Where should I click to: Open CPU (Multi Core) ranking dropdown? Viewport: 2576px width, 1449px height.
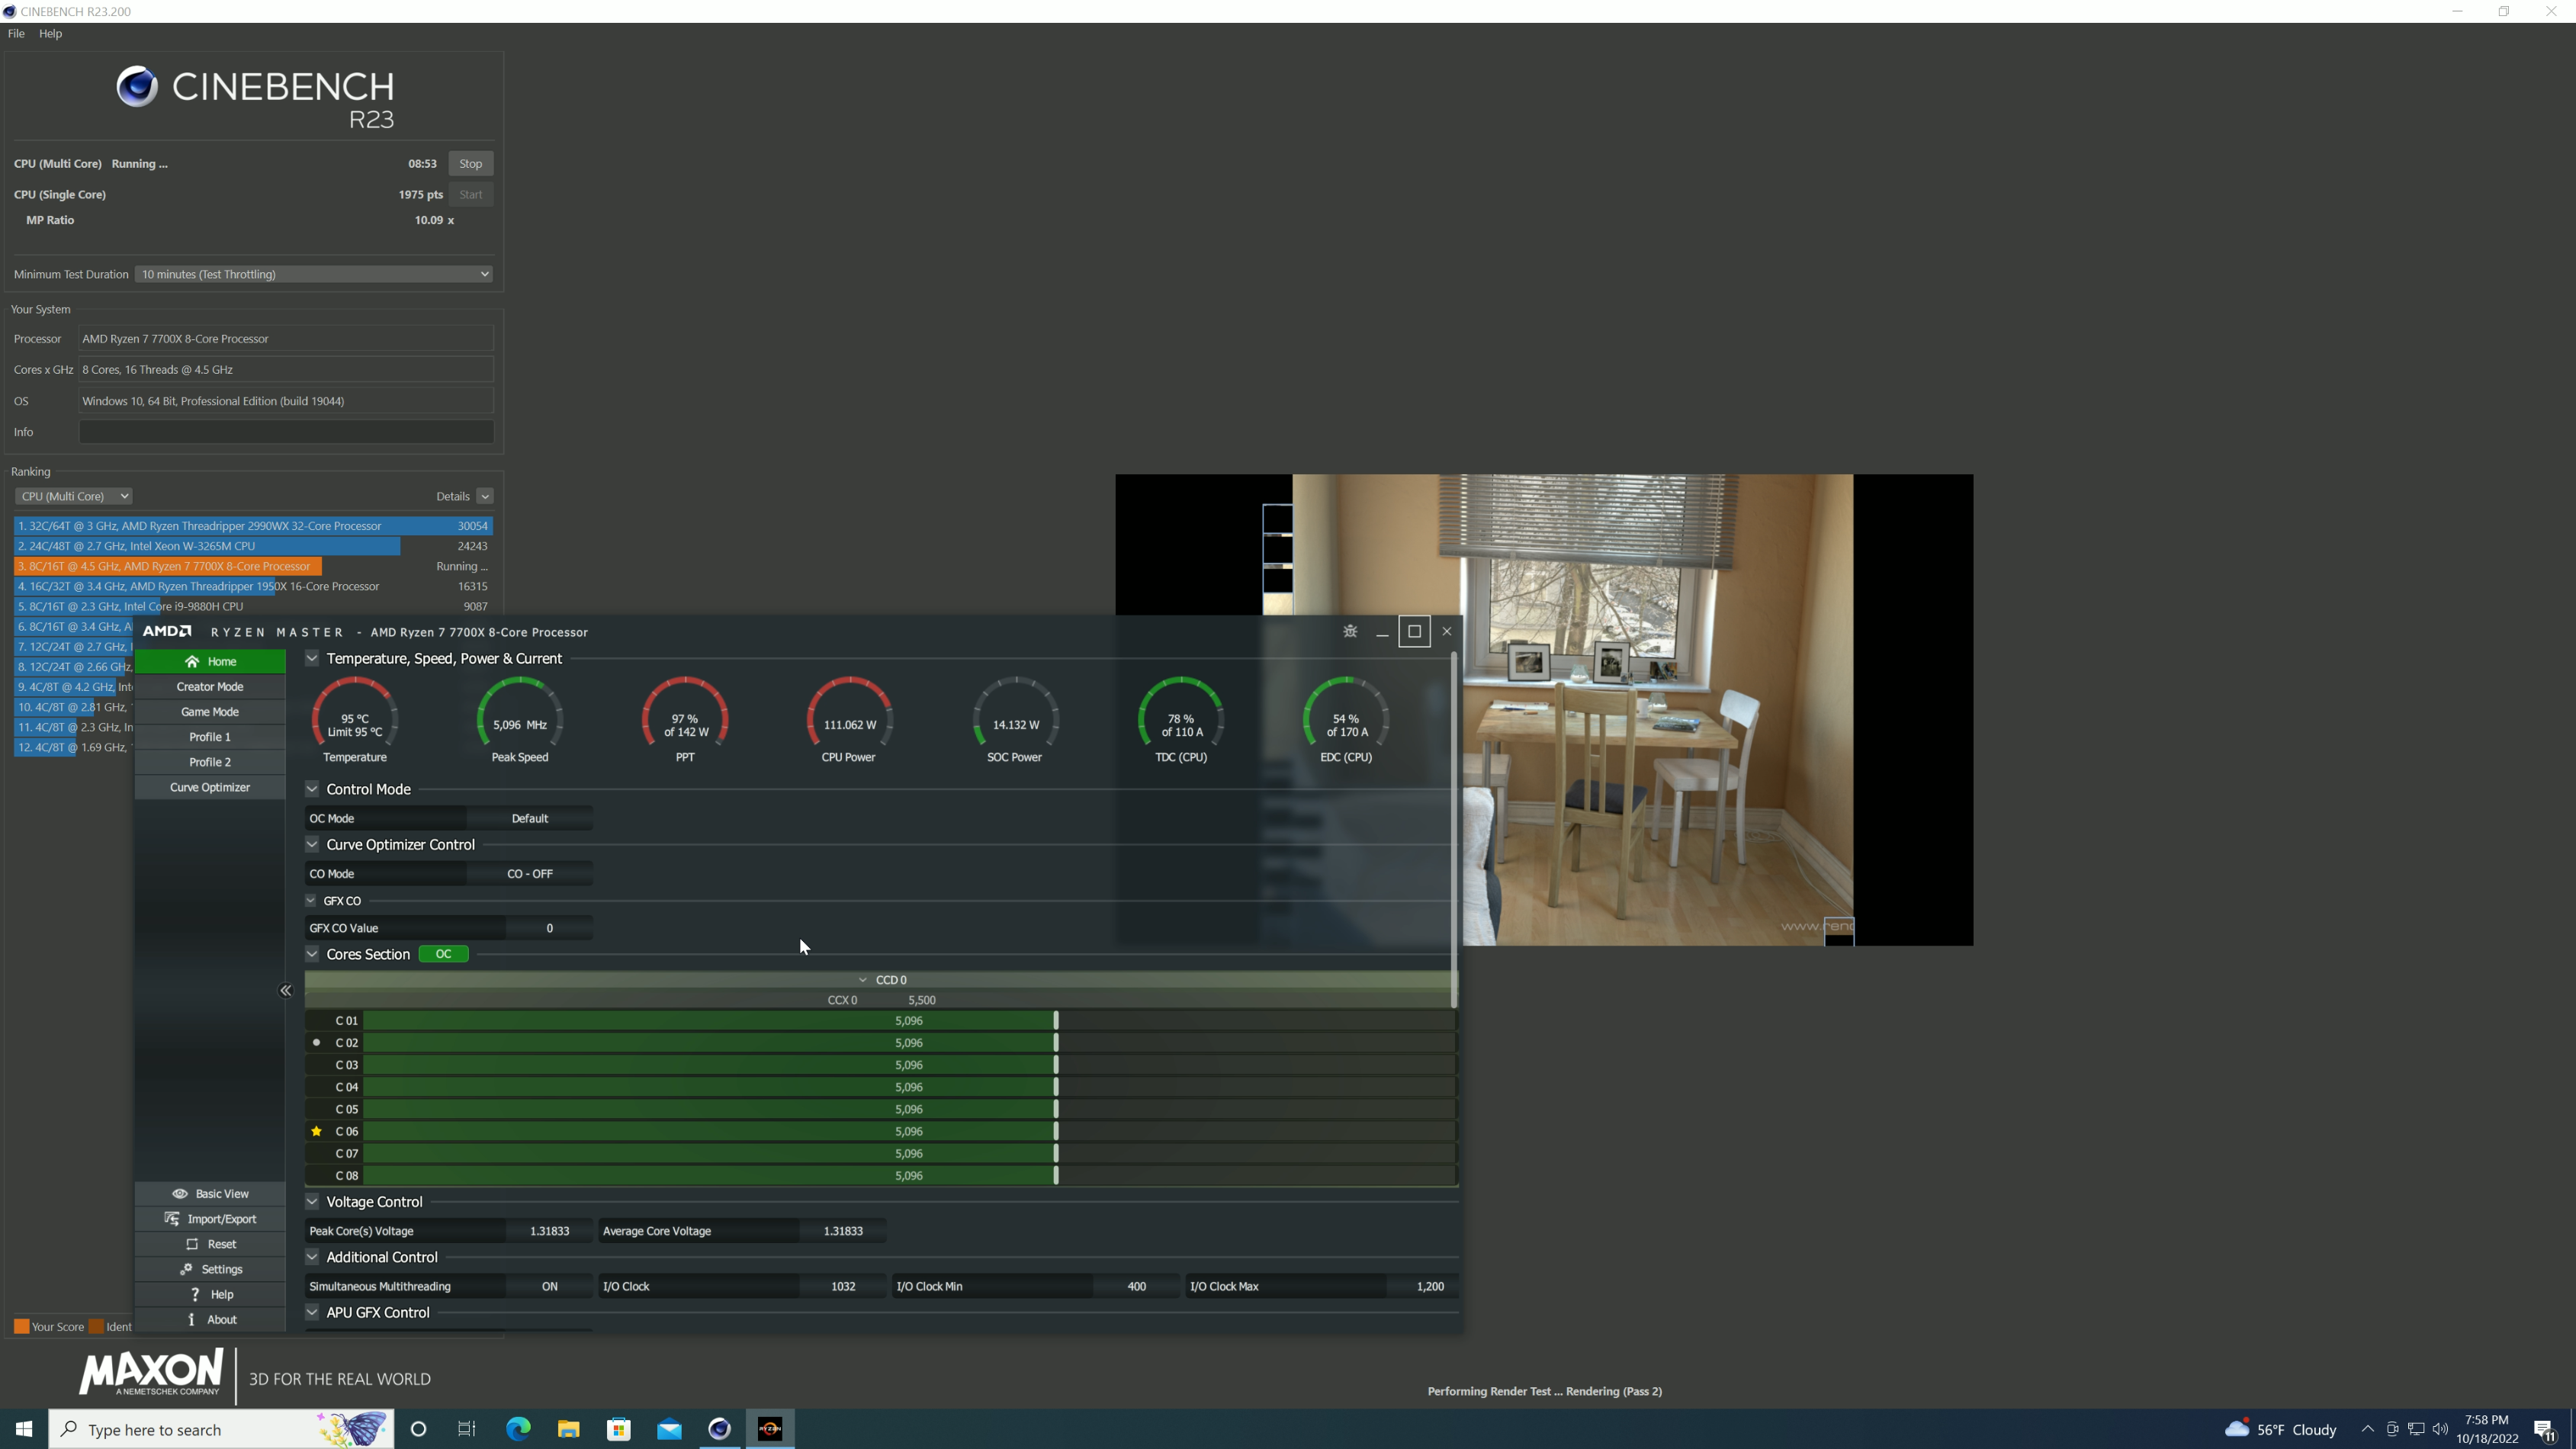point(73,496)
